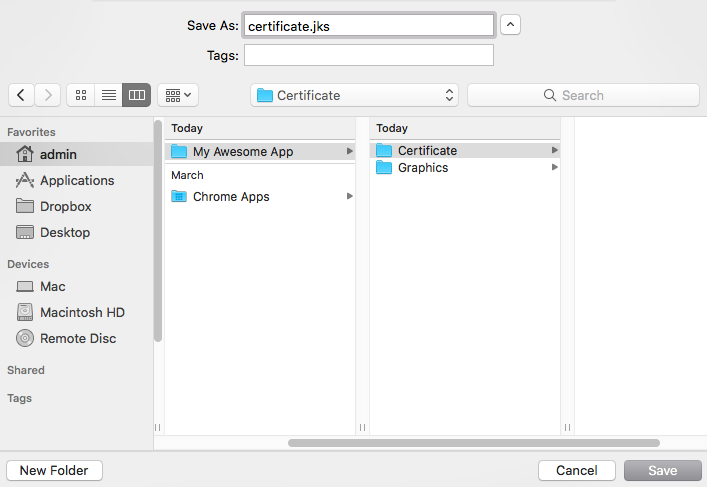Select the Chrome Apps folder
Viewport: 707px width, 487px height.
point(230,197)
